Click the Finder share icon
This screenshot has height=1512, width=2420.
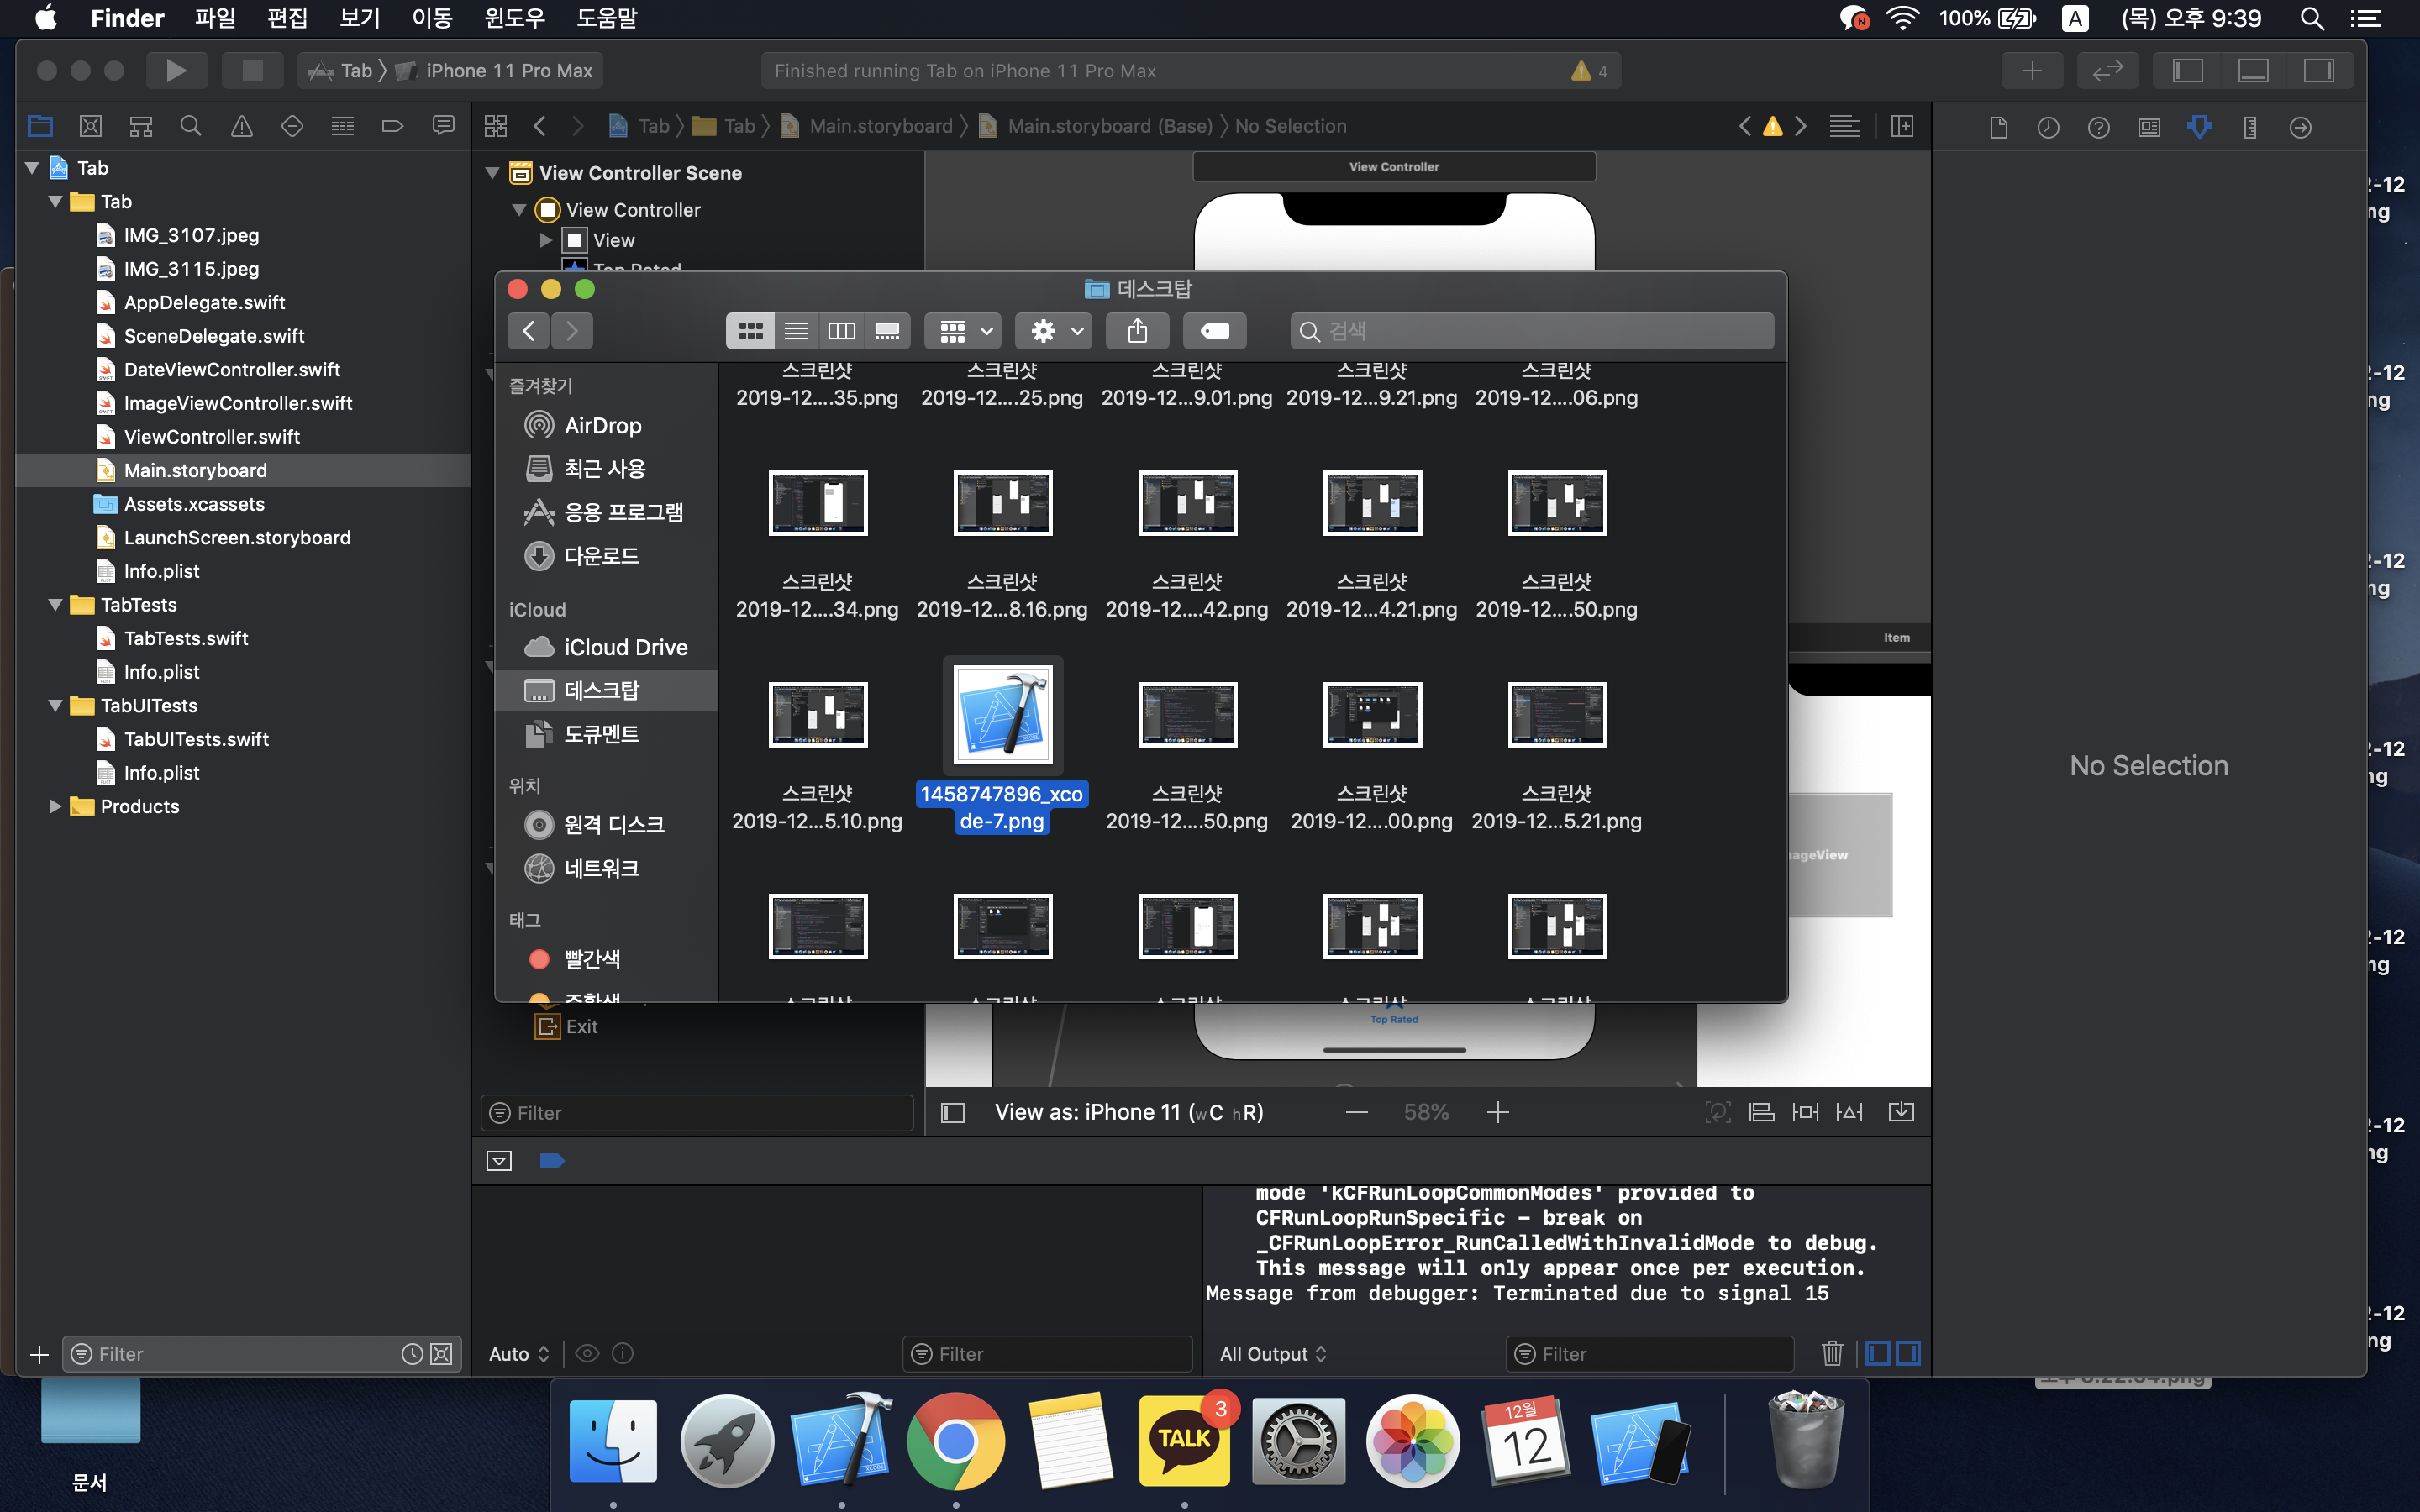pos(1137,331)
